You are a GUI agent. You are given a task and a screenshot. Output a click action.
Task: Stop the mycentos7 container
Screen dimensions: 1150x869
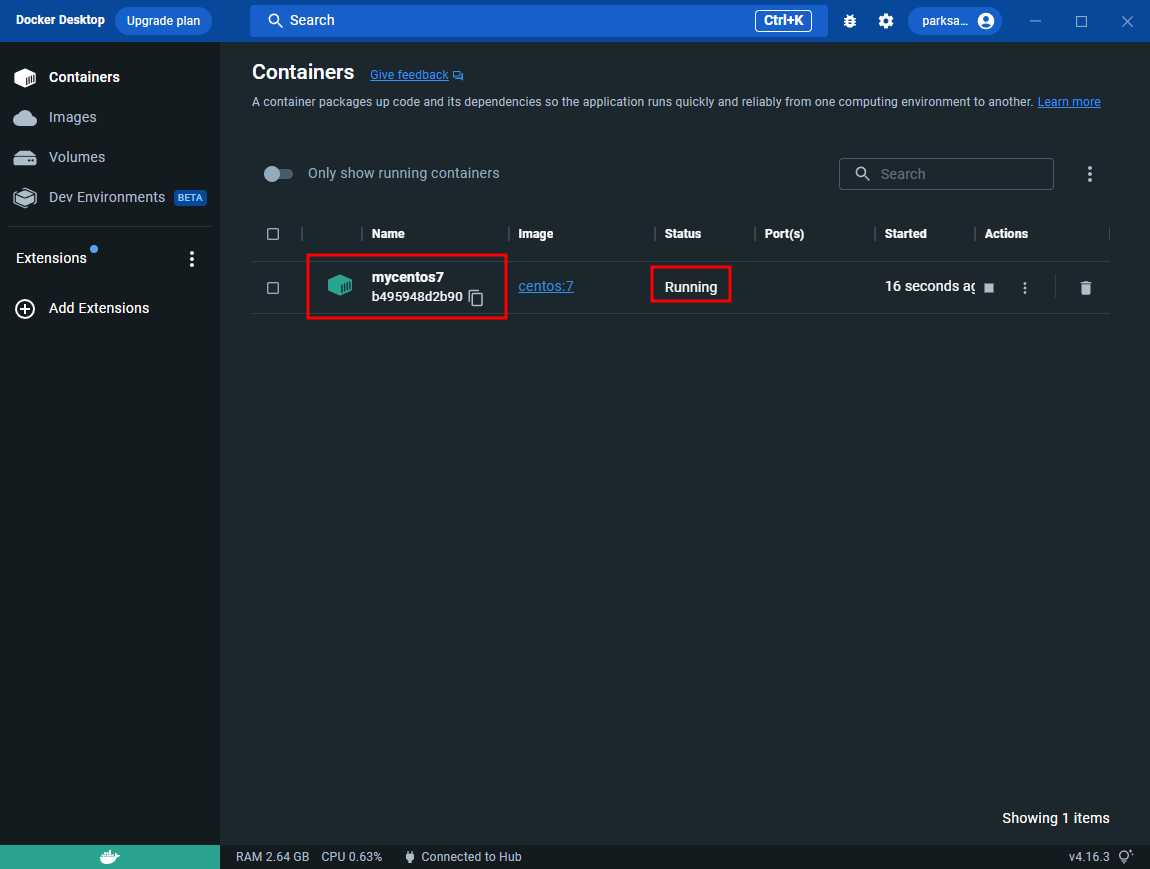click(x=989, y=288)
